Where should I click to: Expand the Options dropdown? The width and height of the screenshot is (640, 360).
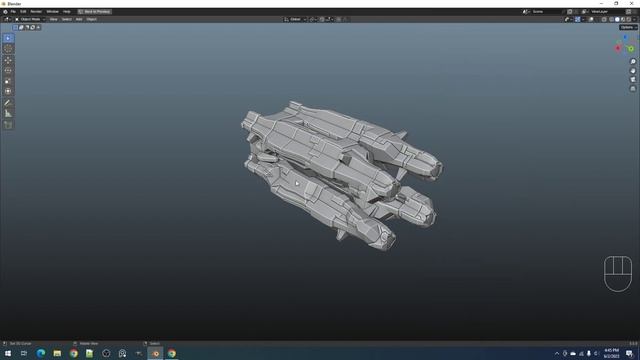click(x=628, y=27)
